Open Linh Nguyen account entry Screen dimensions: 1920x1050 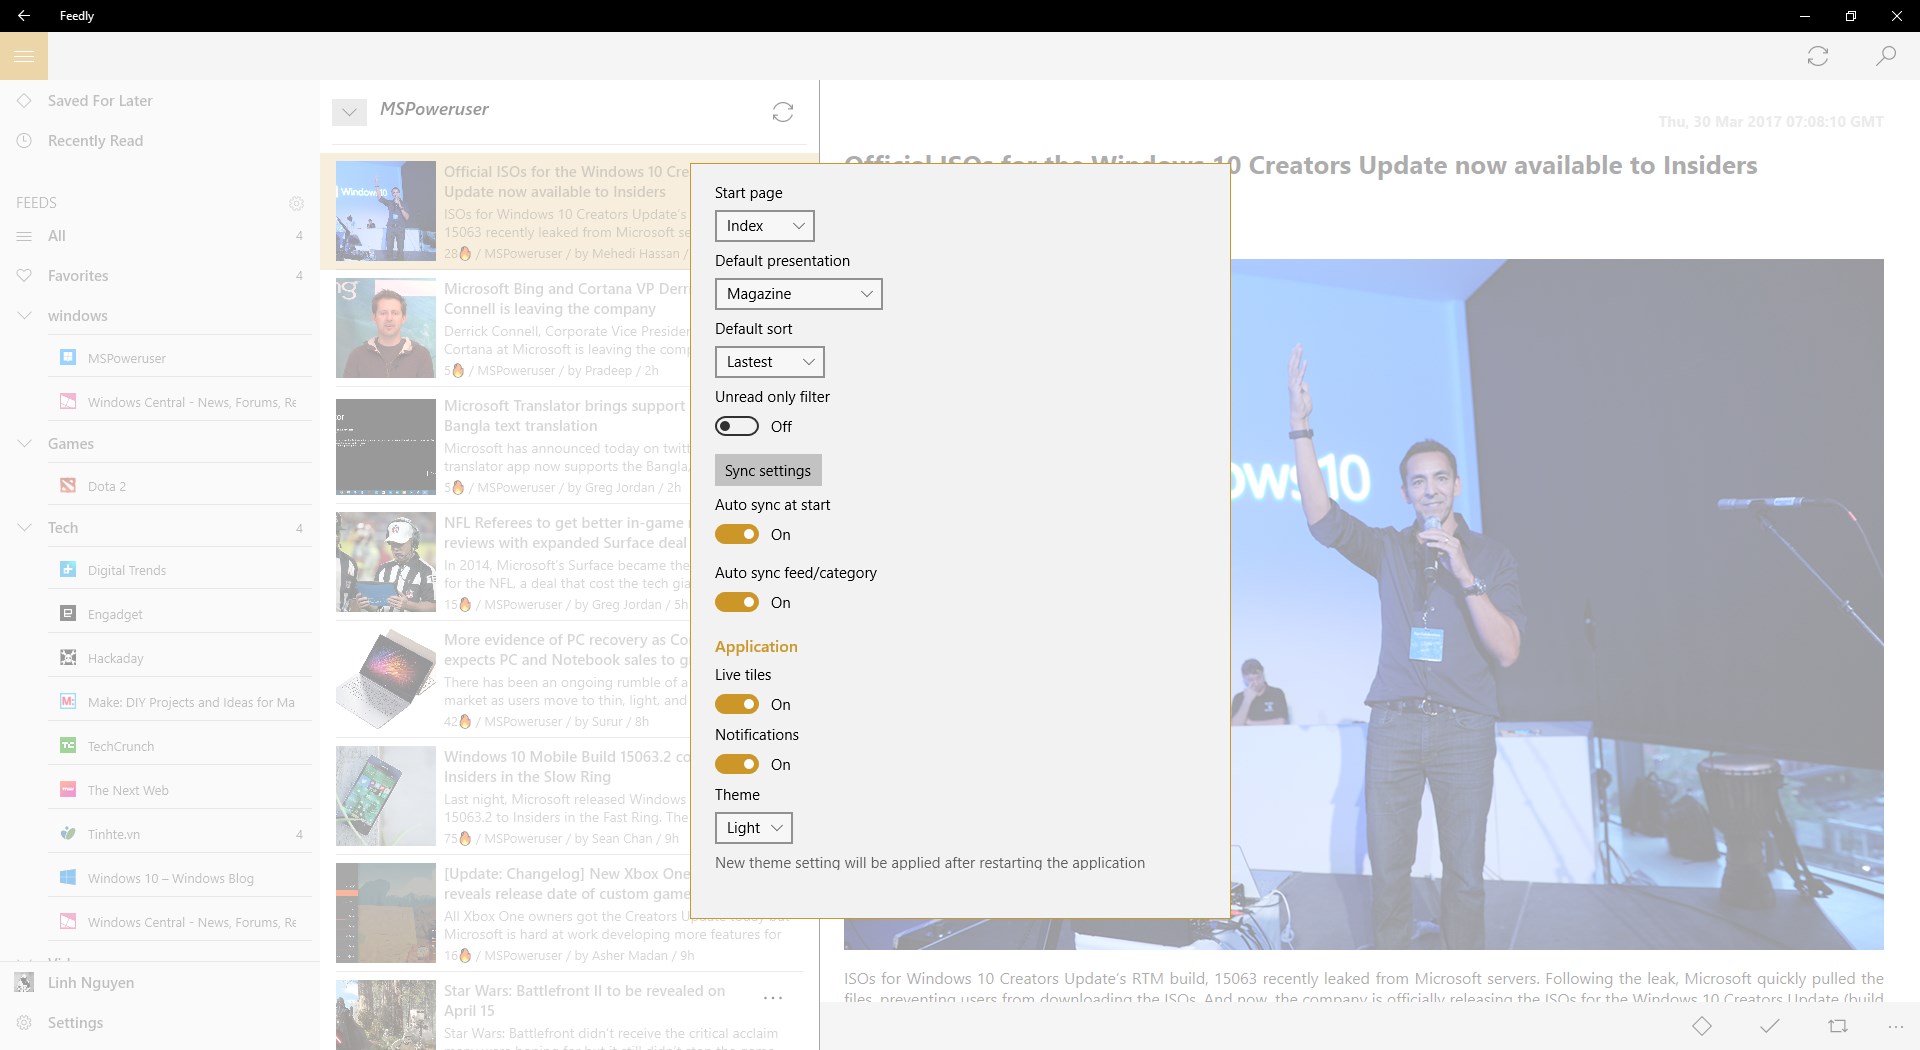coord(160,983)
